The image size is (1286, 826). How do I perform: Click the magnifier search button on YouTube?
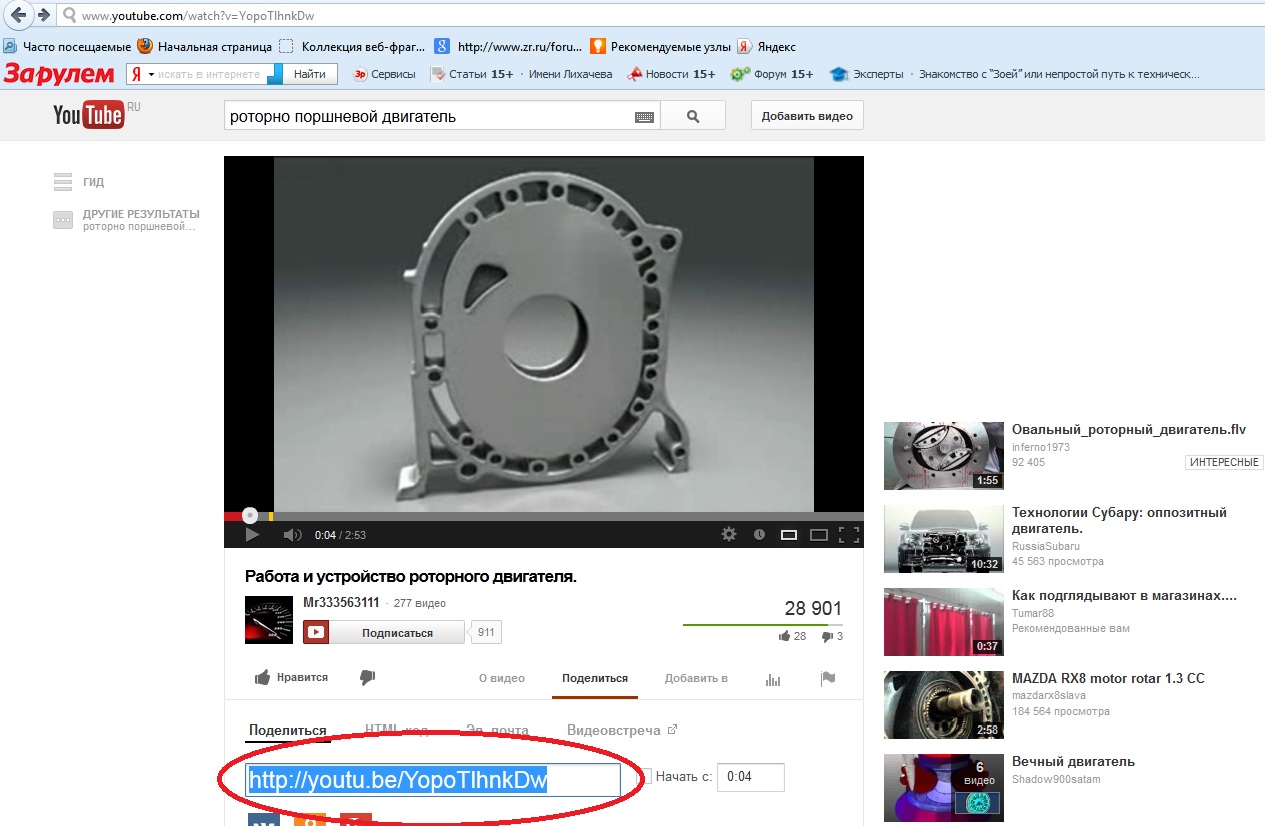(x=693, y=116)
